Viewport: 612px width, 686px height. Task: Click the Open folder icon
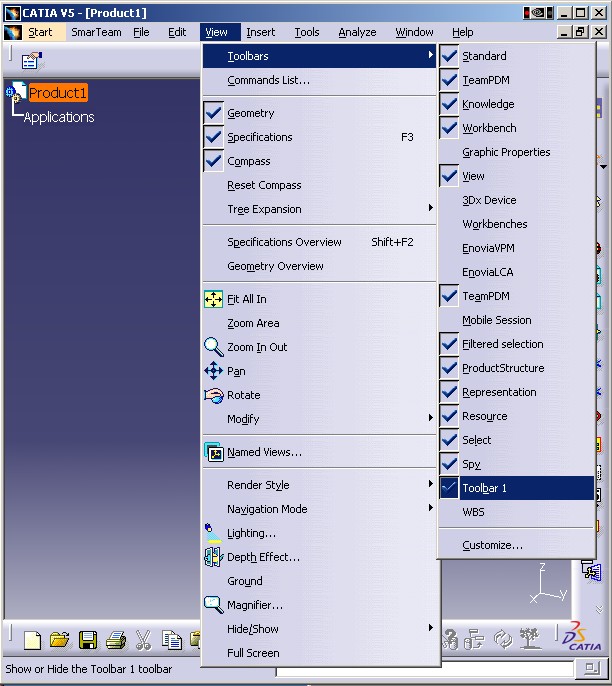click(59, 640)
